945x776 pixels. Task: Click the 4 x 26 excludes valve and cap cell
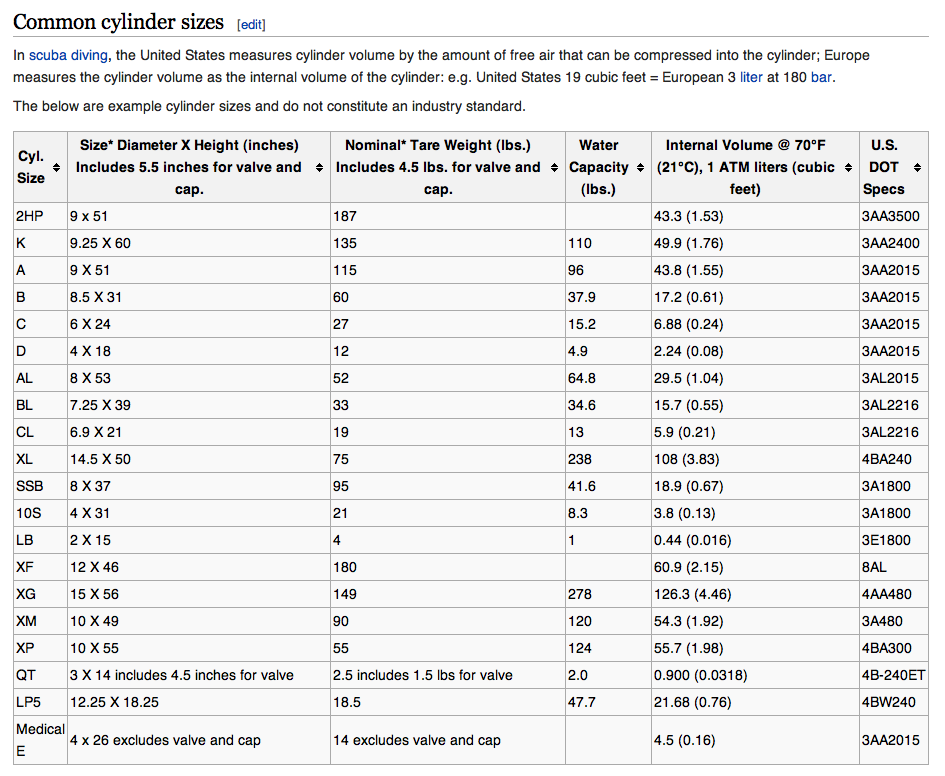coord(165,741)
